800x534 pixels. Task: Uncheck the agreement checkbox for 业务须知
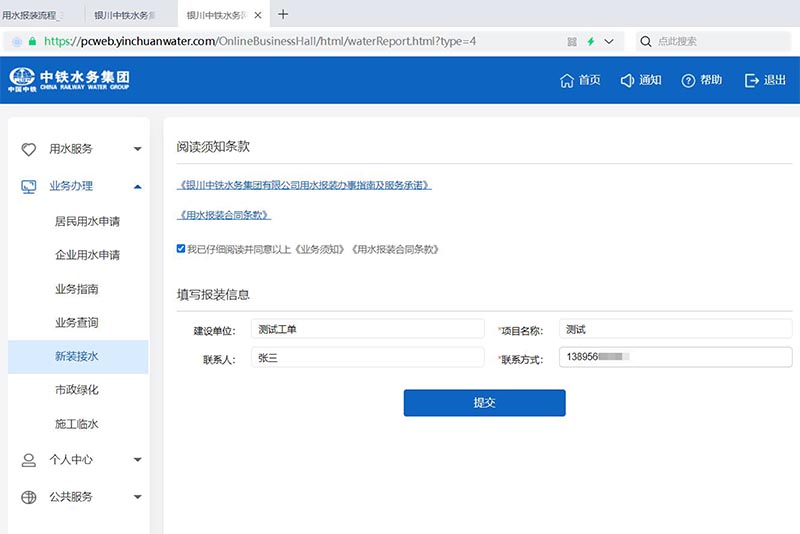(x=180, y=249)
